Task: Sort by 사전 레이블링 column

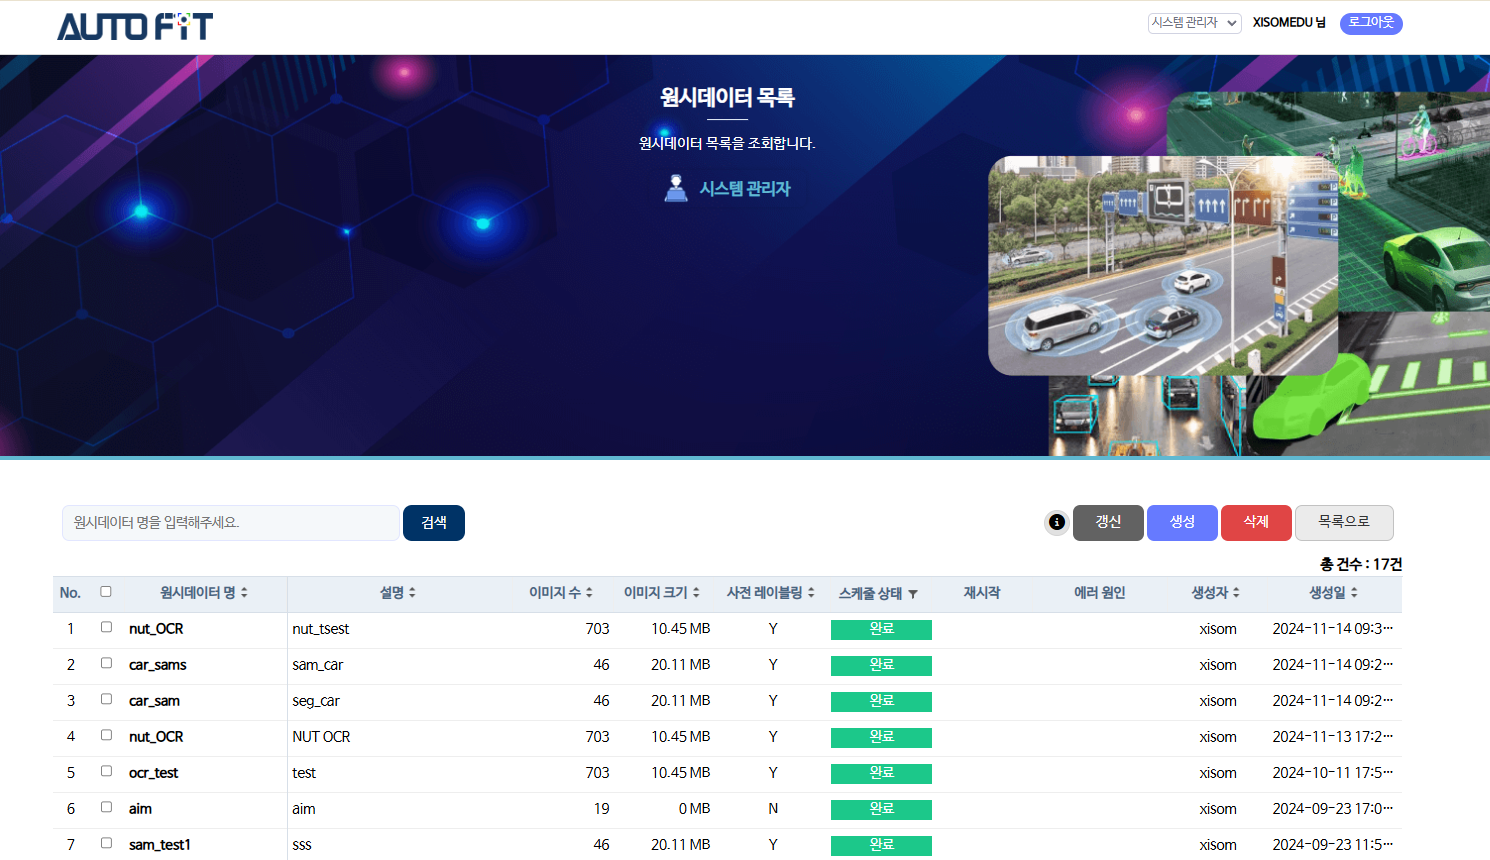Action: pos(811,593)
